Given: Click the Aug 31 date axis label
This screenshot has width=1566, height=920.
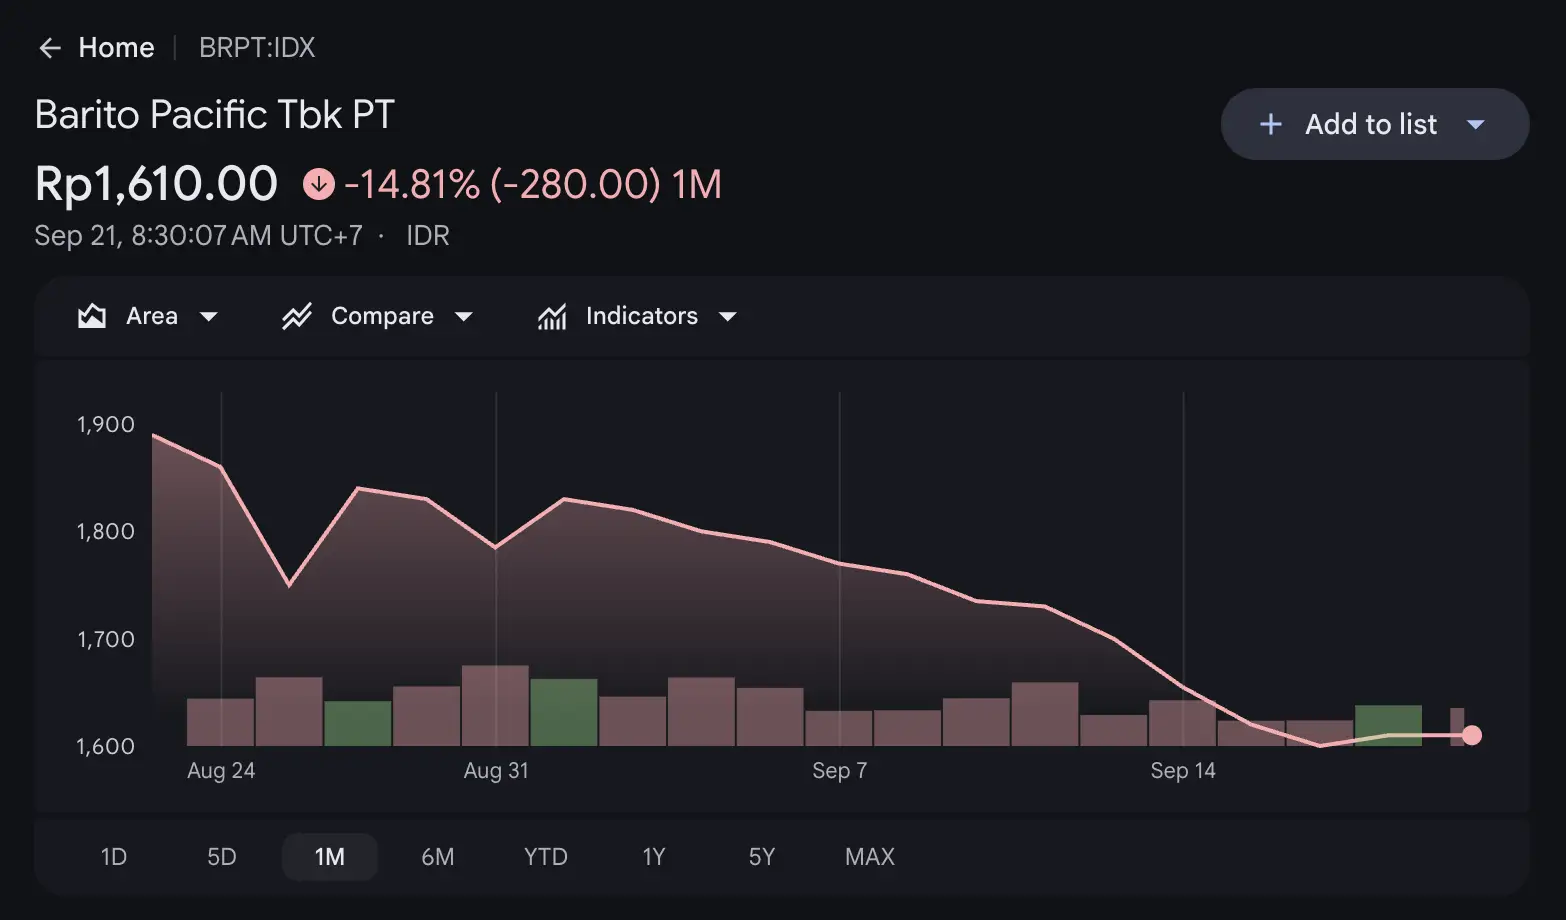Looking at the screenshot, I should point(496,771).
